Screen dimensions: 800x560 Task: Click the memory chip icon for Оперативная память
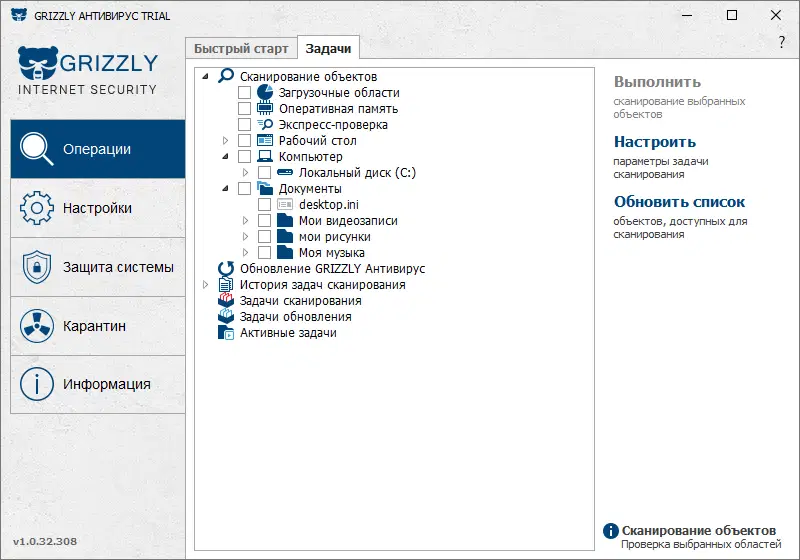click(x=265, y=108)
